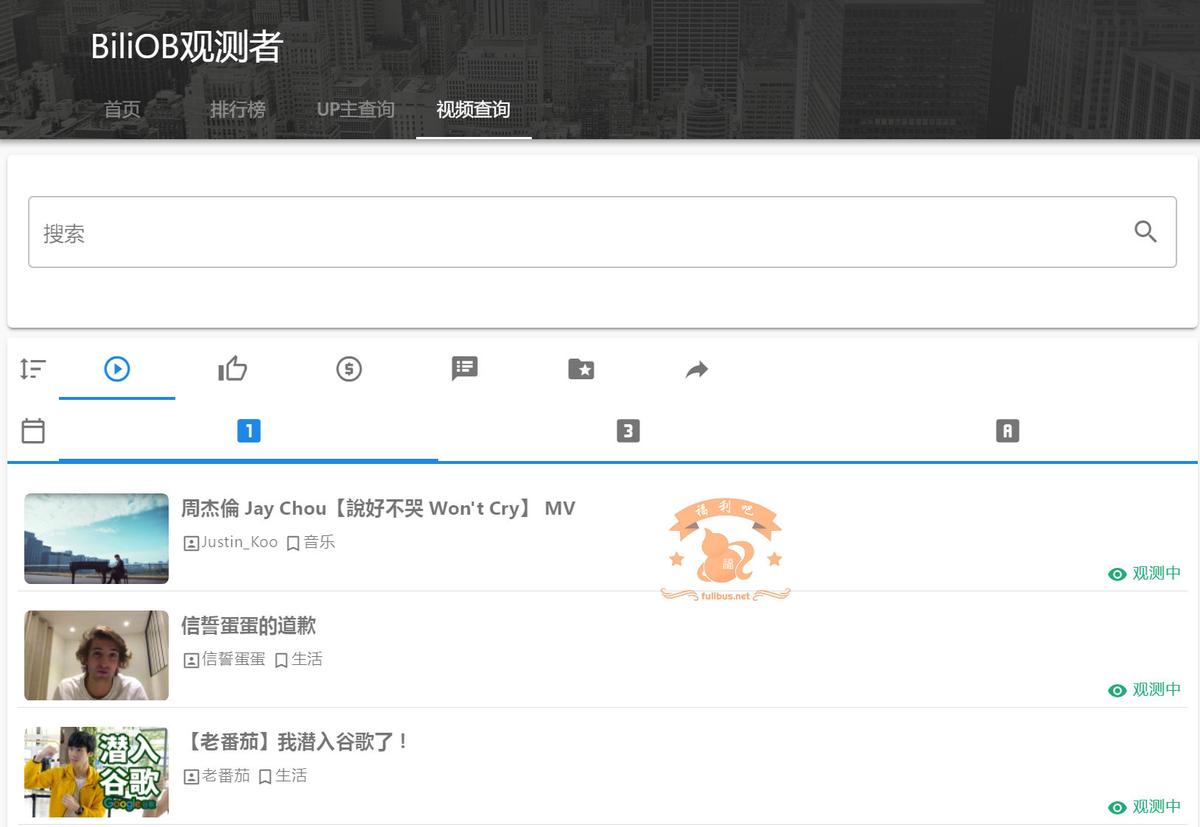Click the 搜索 input field

tap(602, 232)
